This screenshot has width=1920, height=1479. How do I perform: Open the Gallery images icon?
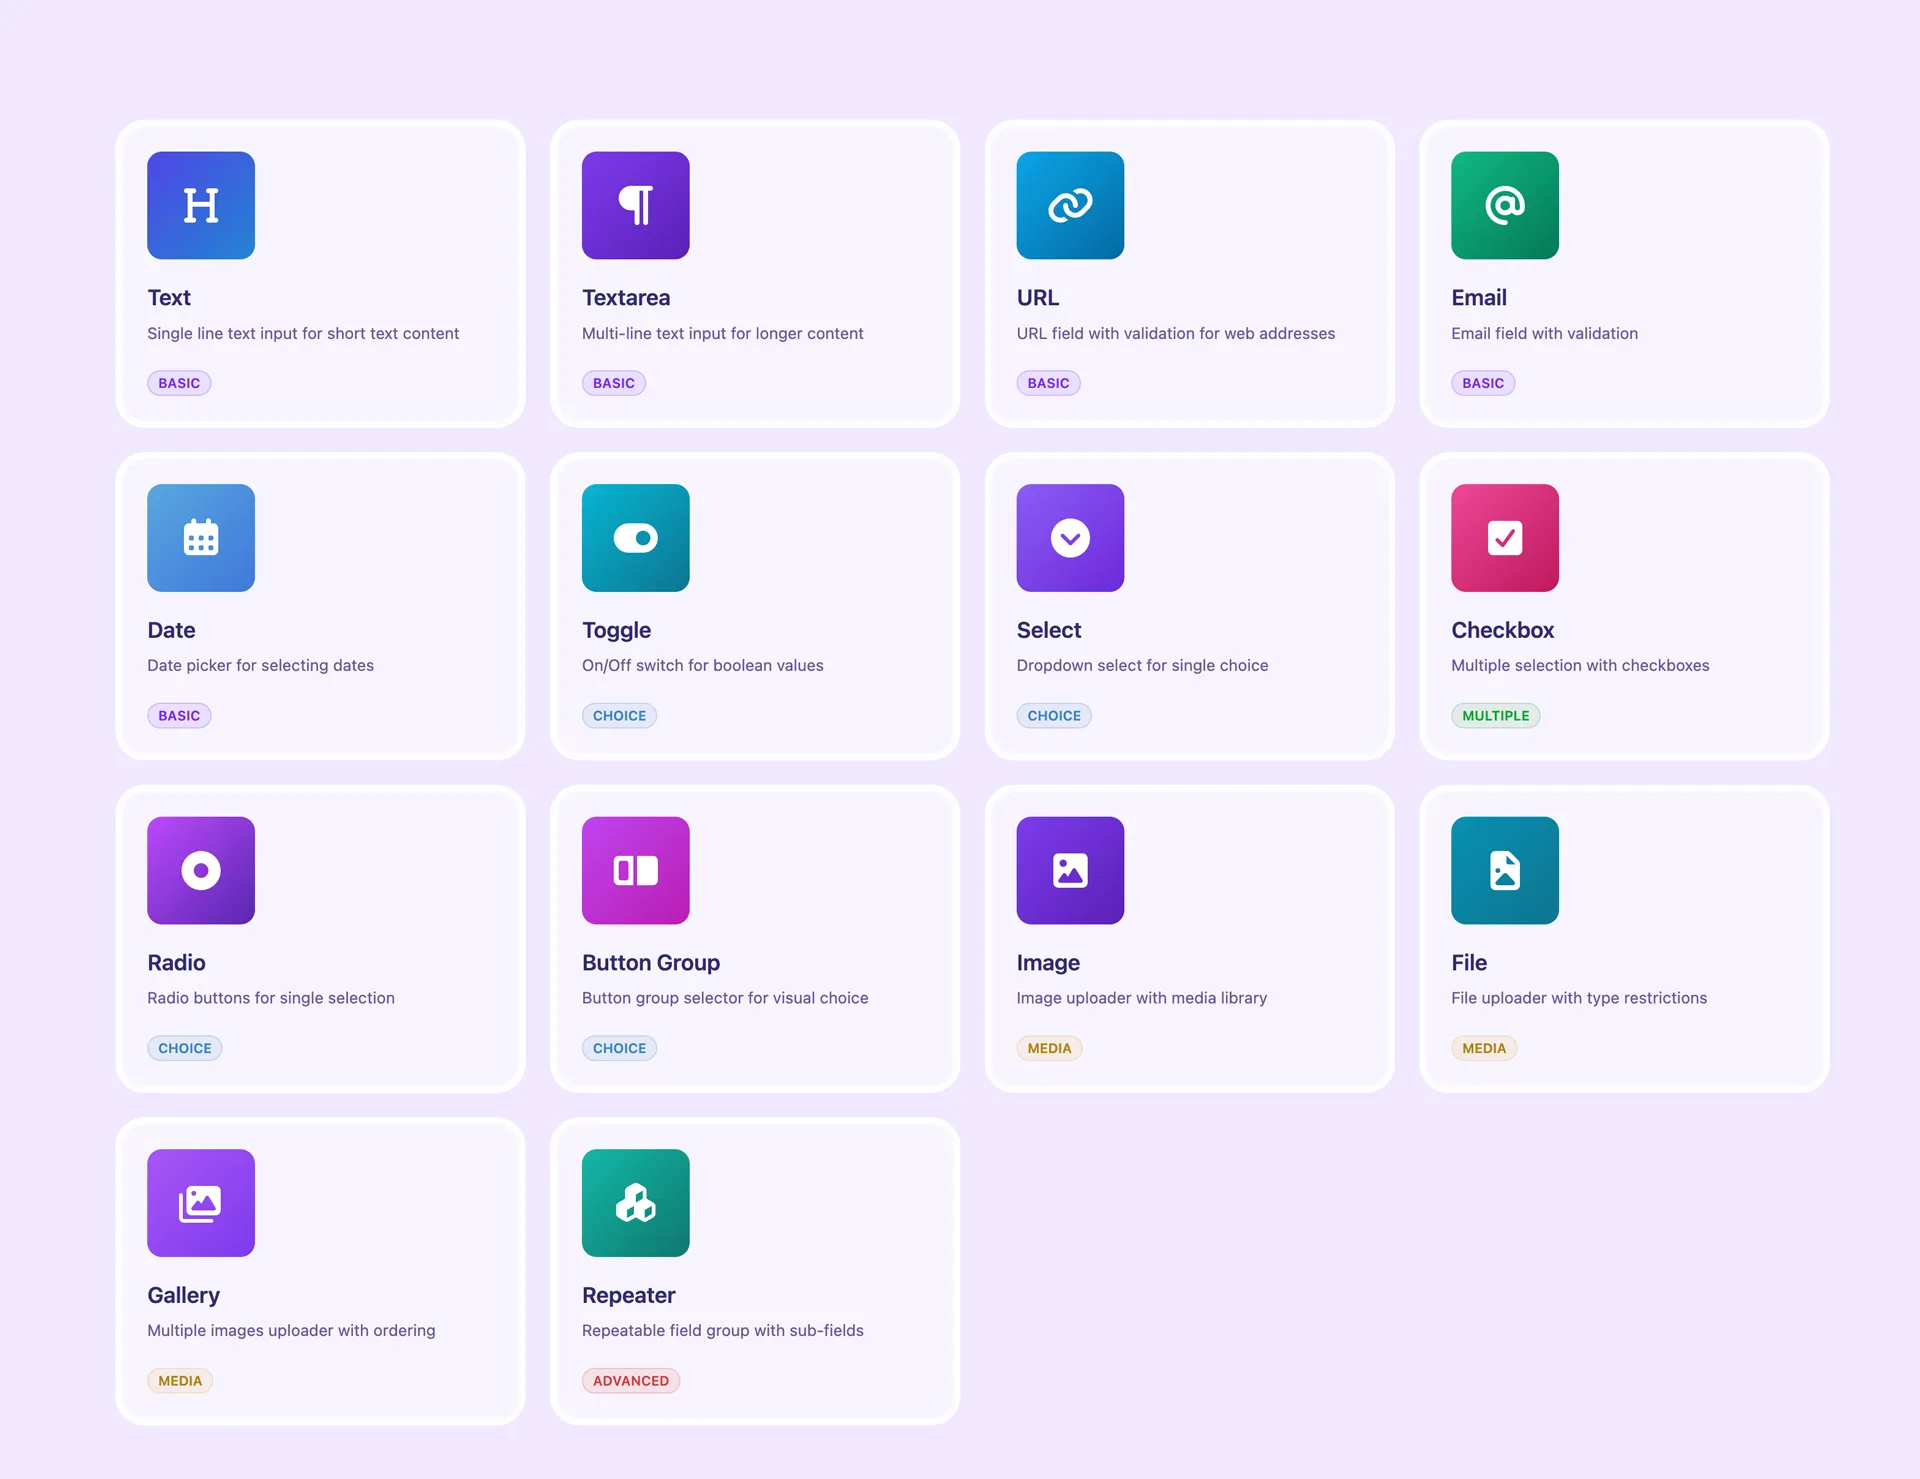[x=201, y=1203]
